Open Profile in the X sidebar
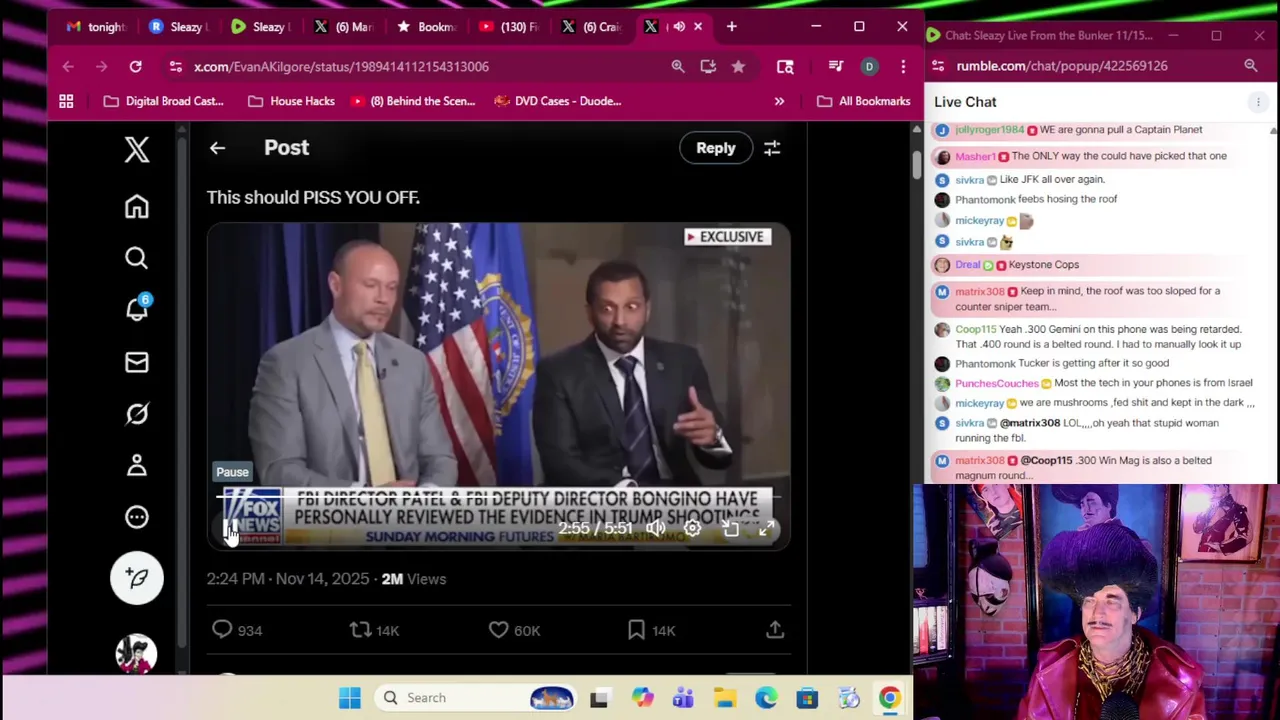 click(x=137, y=465)
